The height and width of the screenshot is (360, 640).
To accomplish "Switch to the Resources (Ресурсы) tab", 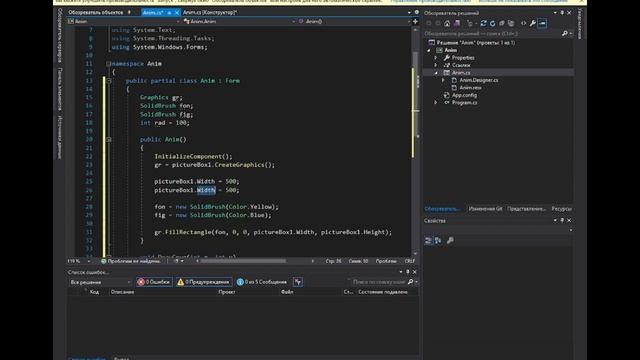I will click(562, 209).
